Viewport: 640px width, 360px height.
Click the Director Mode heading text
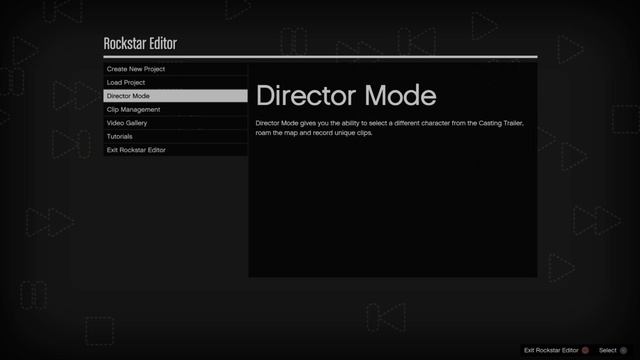[346, 96]
